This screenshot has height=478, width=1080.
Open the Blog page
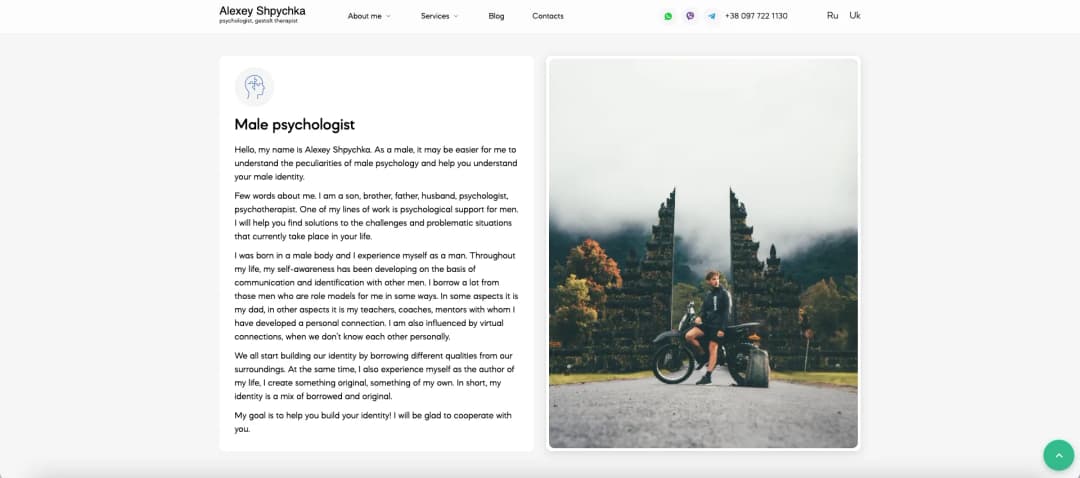496,16
